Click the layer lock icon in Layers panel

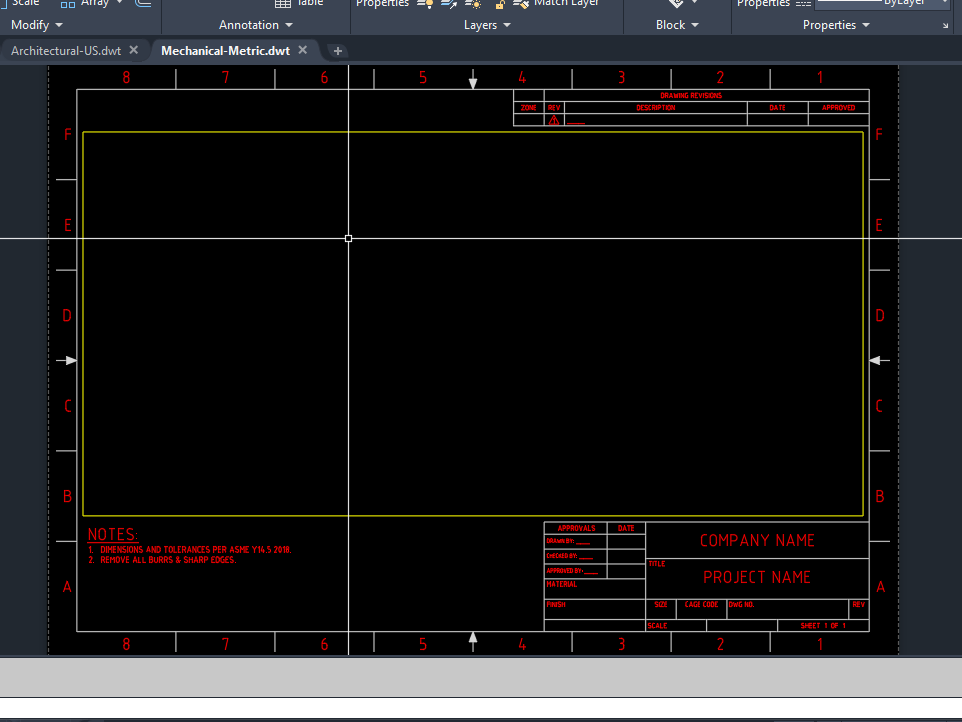tap(498, 5)
